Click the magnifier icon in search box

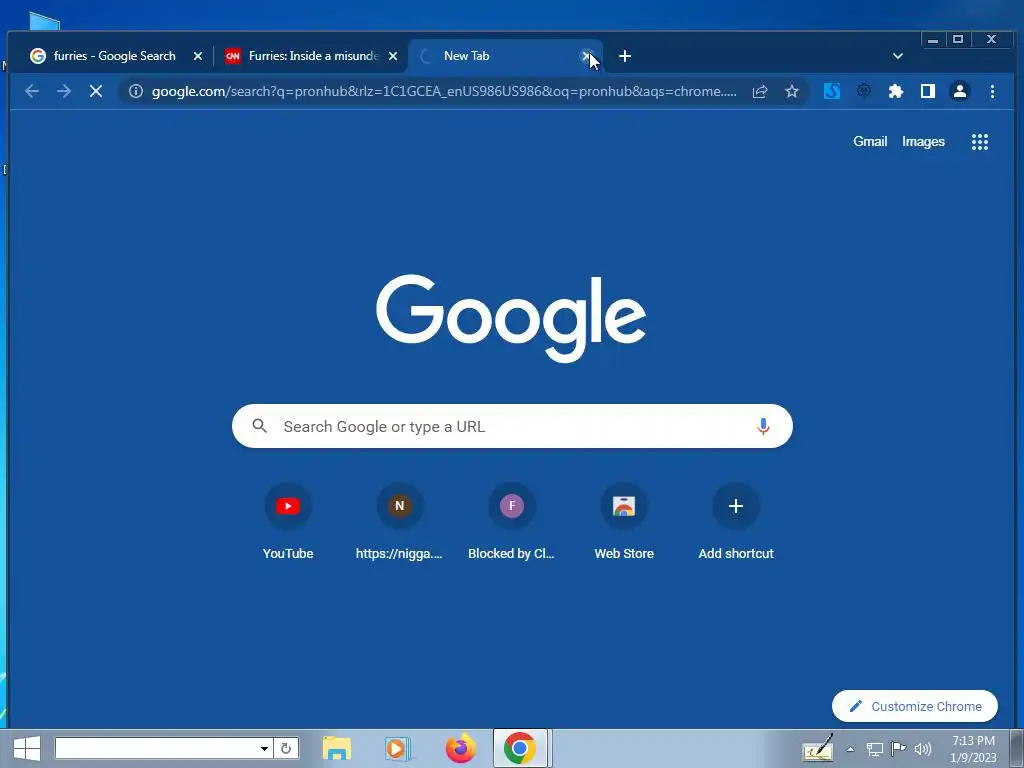[x=260, y=426]
